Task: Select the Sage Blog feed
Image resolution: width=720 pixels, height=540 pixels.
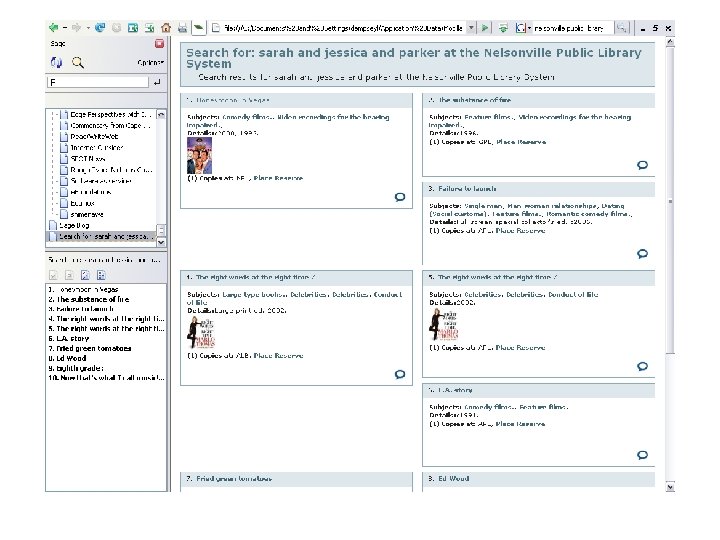Action: [74, 225]
